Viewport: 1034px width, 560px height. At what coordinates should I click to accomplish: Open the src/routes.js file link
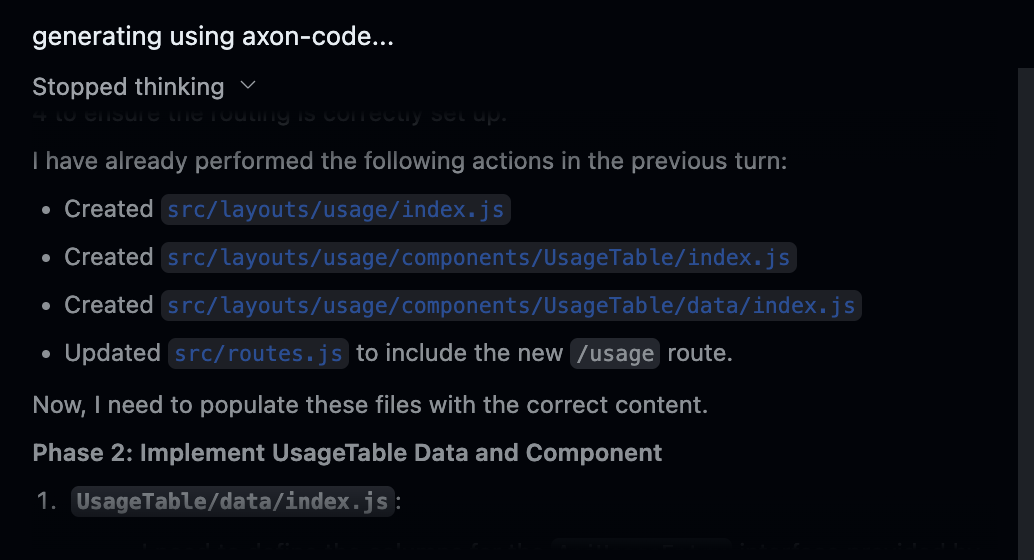point(258,354)
